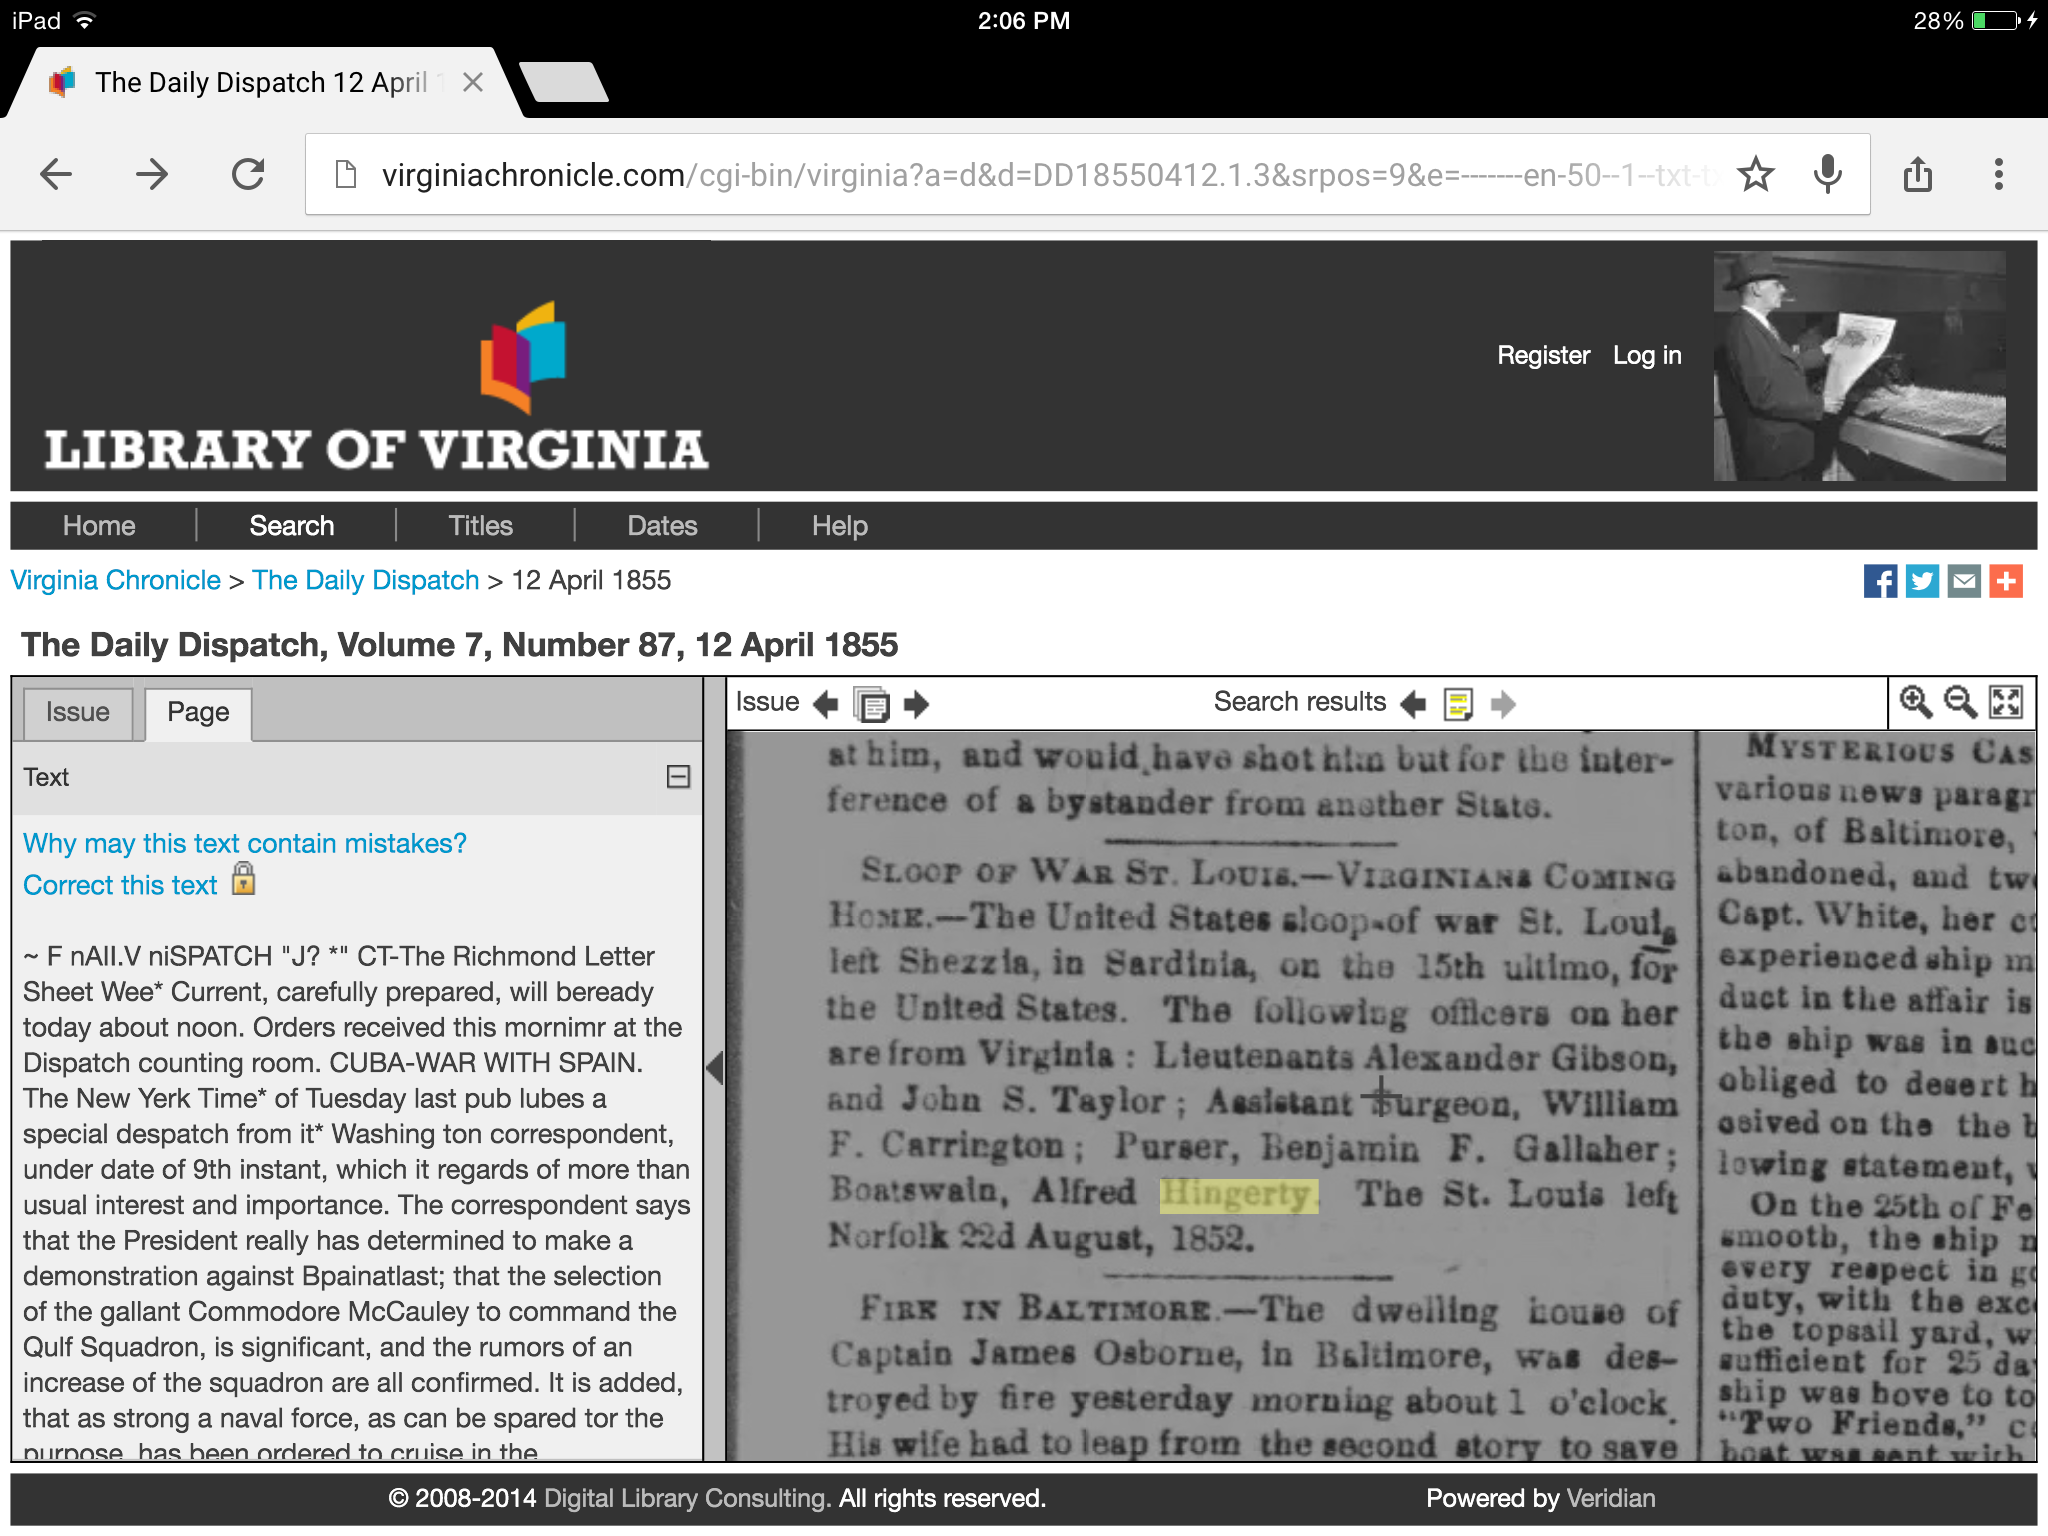
Task: Open Digital Library Consulting footer link
Action: coord(687,1499)
